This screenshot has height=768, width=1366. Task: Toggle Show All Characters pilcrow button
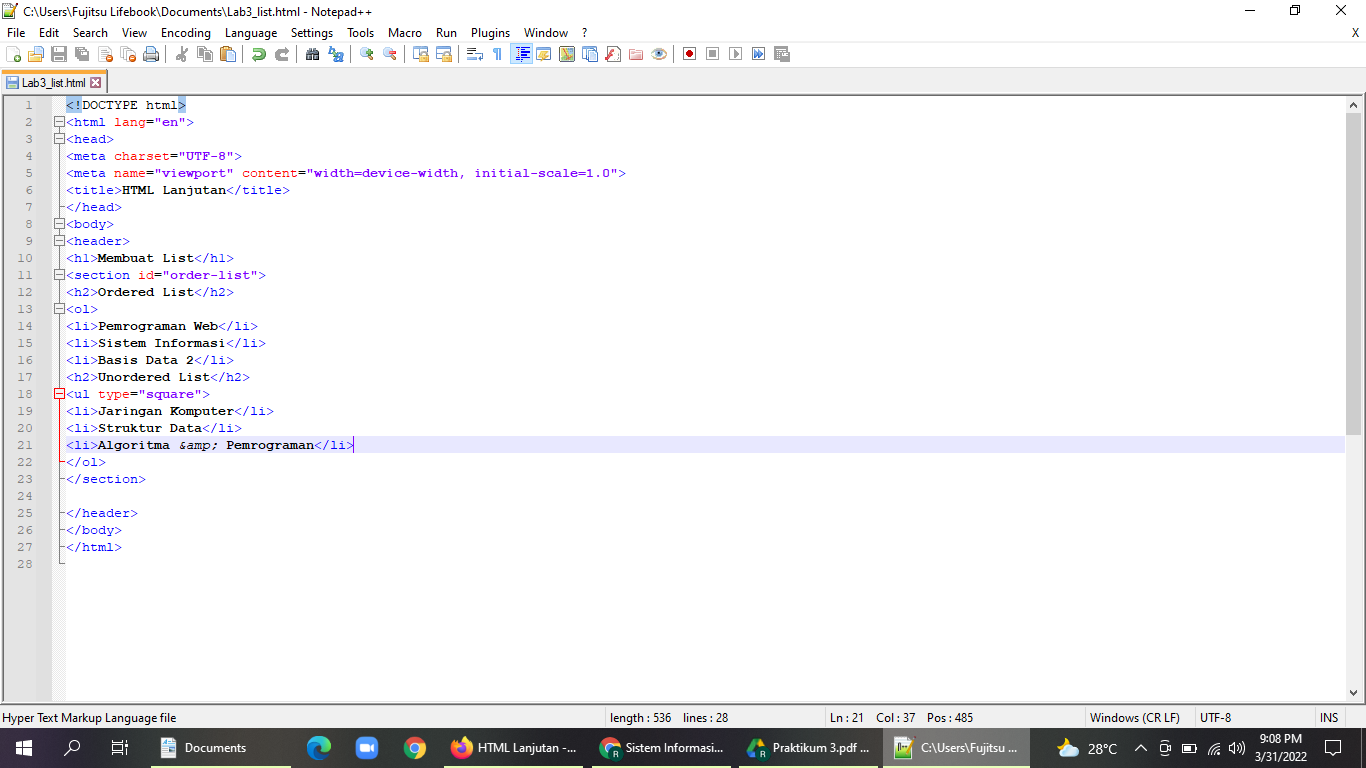[x=498, y=54]
